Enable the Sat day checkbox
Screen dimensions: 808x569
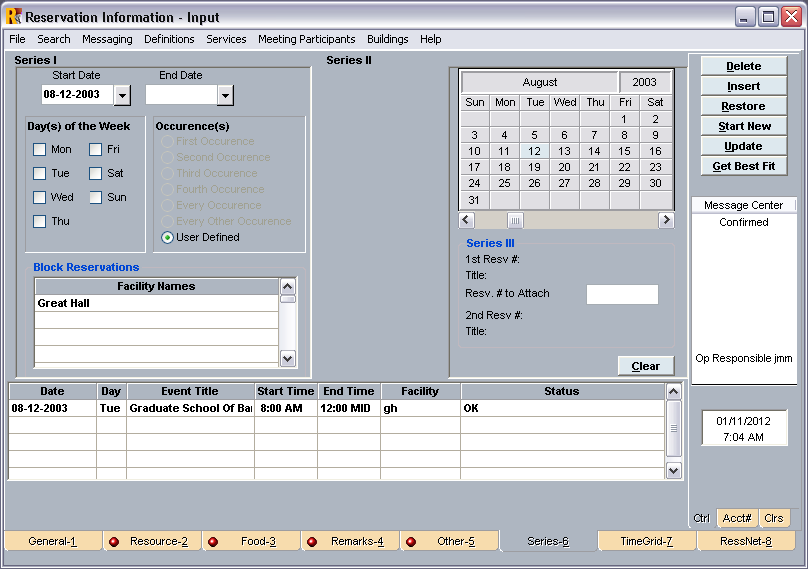pos(96,174)
